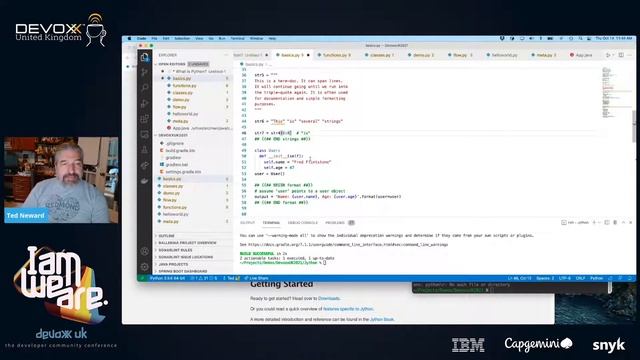Viewport: 640px width, 360px height.
Task: Collapse the DEVOXXUK2021 folder section
Action: click(173, 135)
